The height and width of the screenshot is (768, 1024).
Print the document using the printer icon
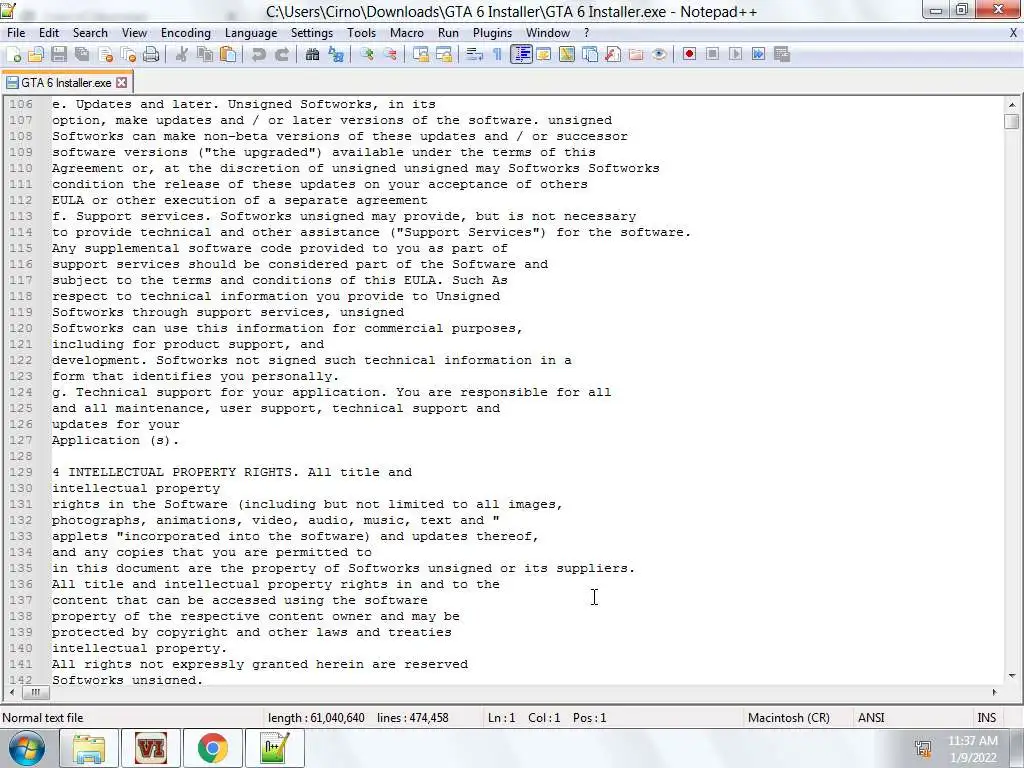[x=151, y=55]
